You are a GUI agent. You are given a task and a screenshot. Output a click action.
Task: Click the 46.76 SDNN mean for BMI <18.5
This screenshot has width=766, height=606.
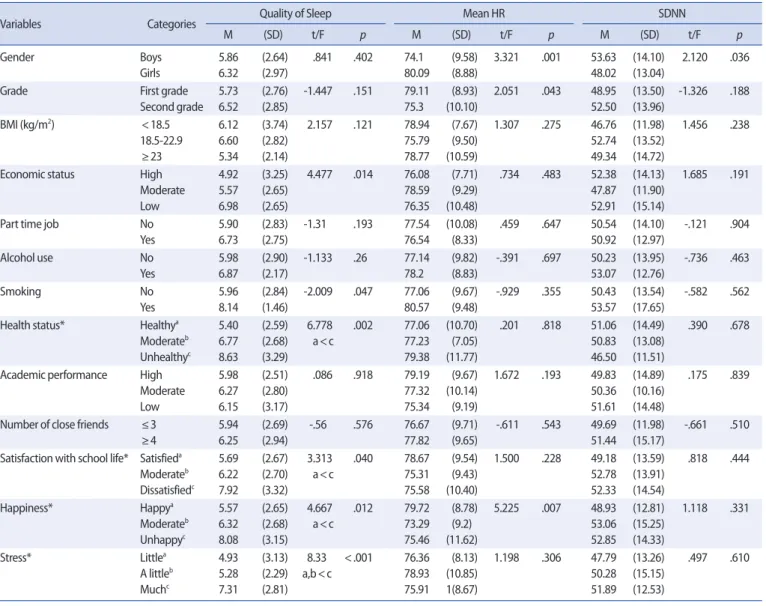coord(603,125)
